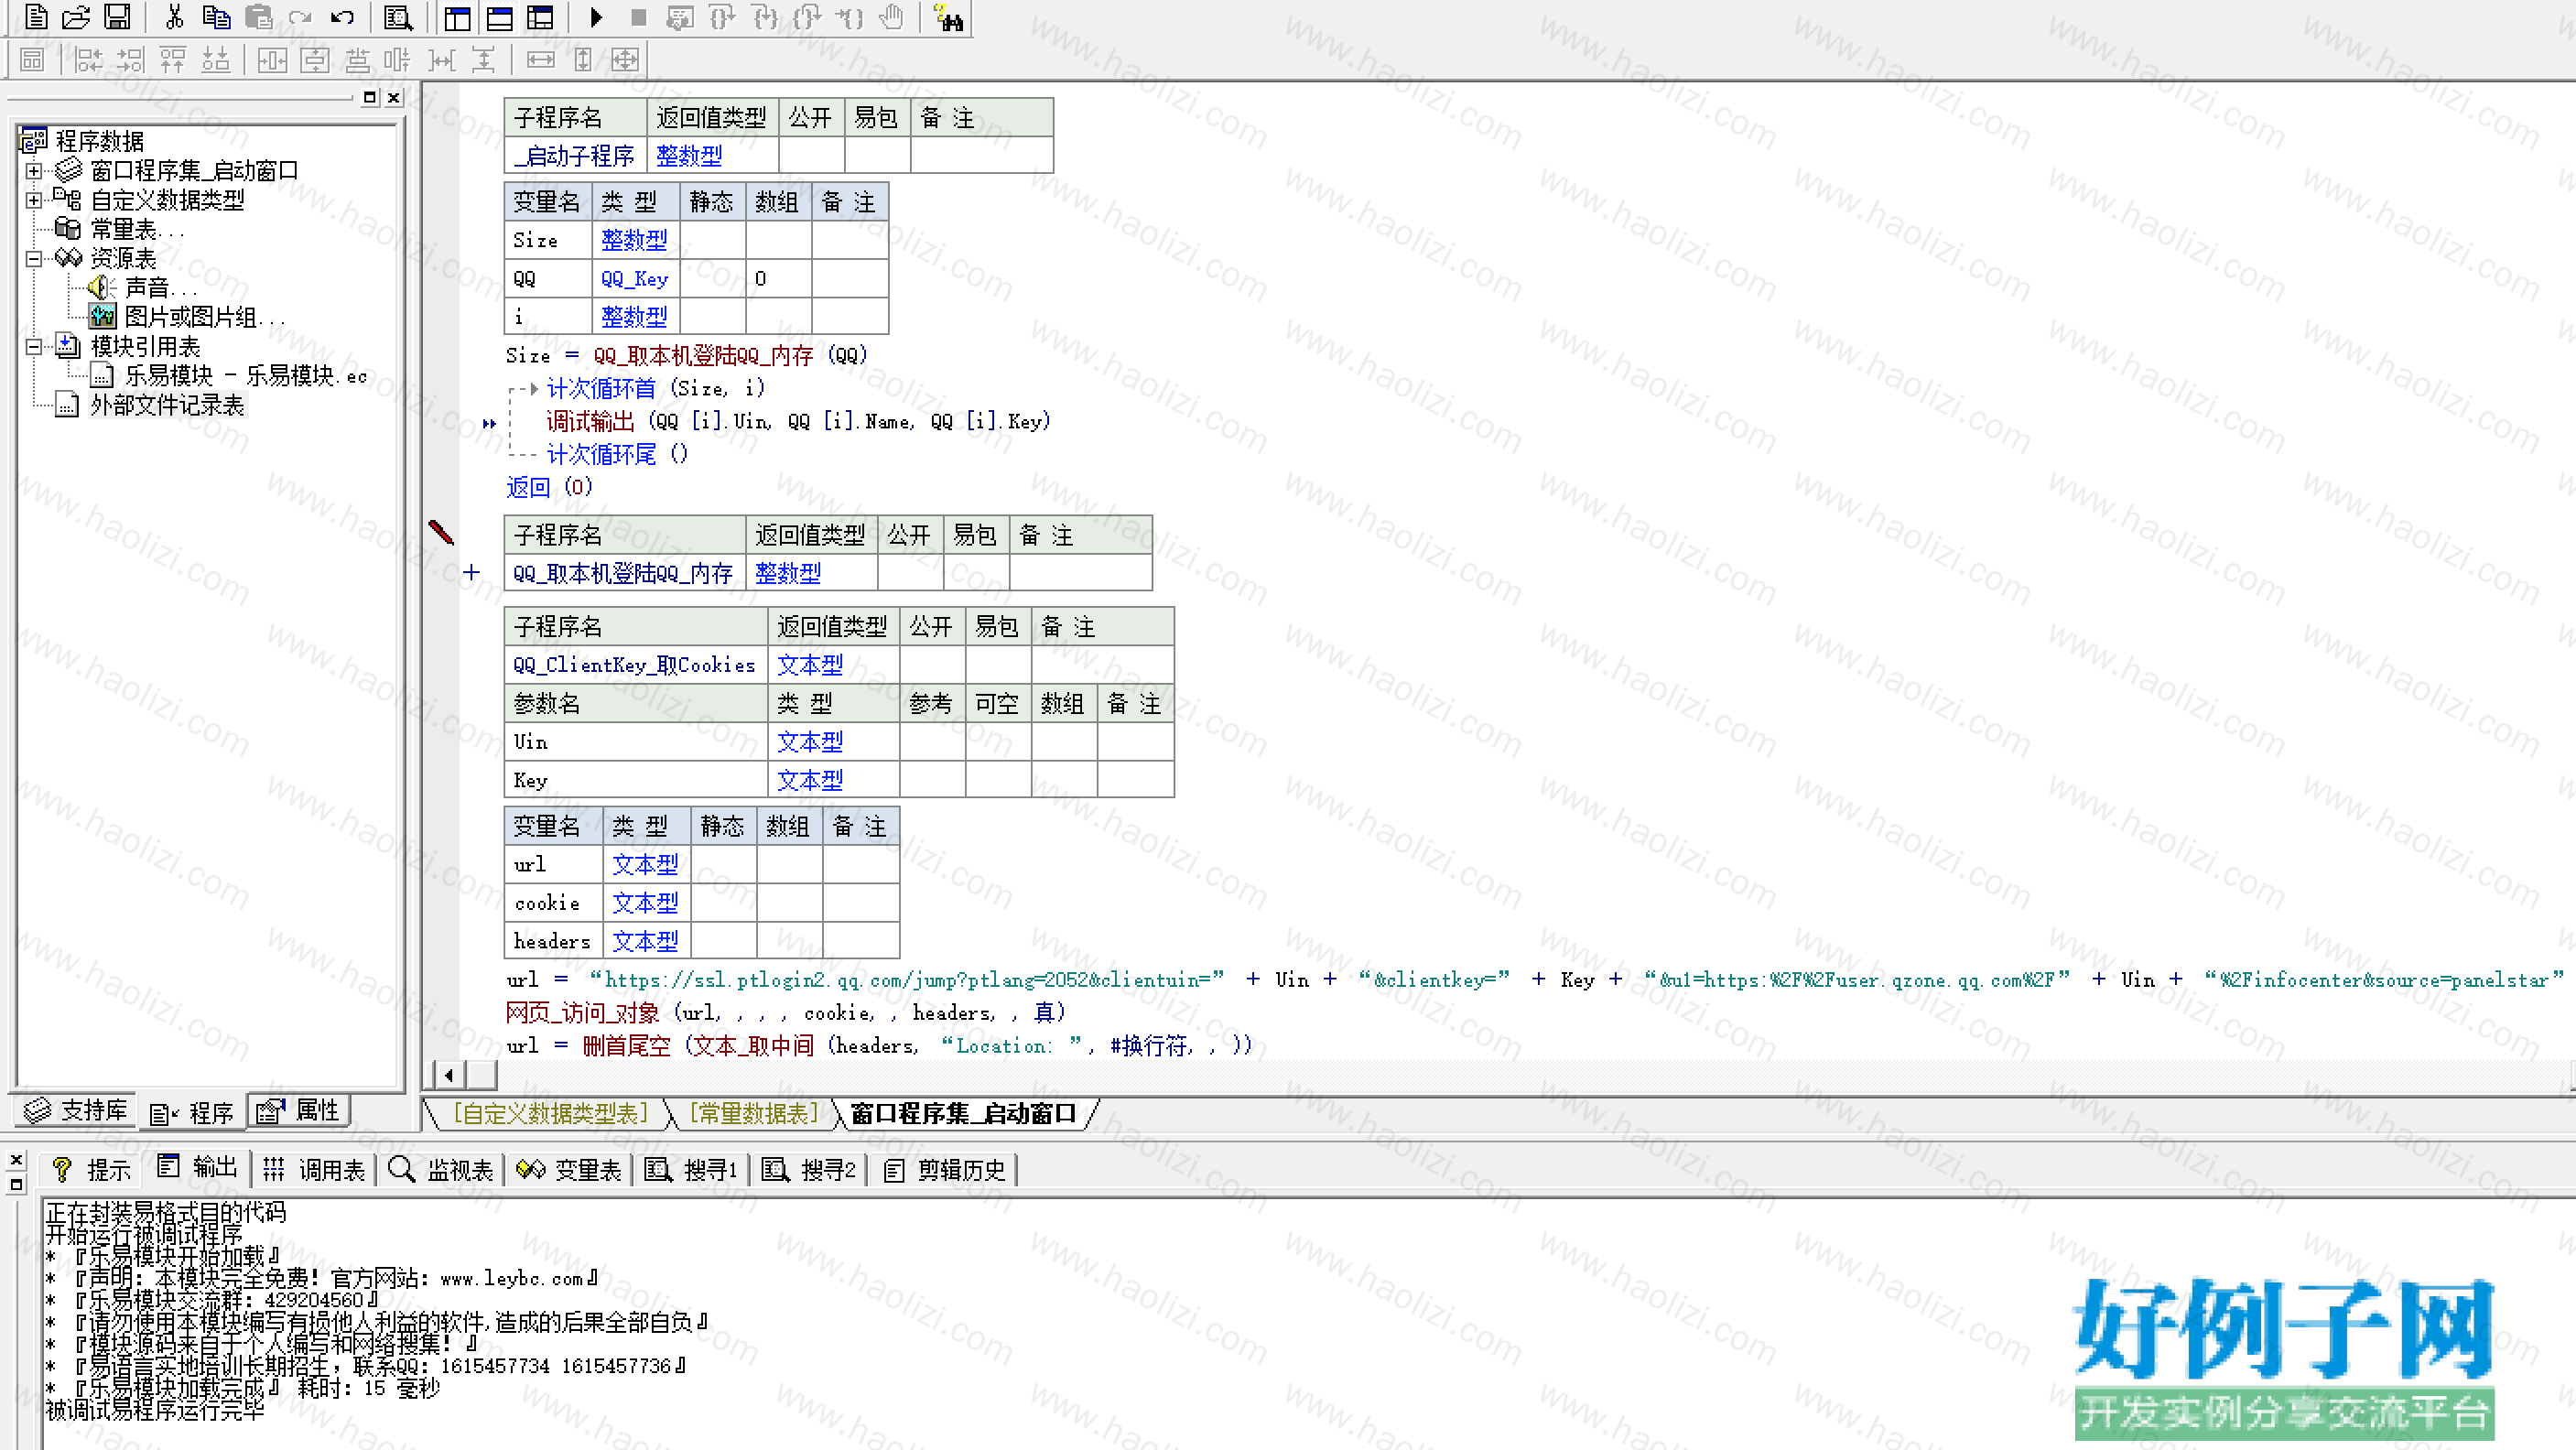Switch to the 属性 tab
This screenshot has width=2576, height=1450.
[299, 1111]
